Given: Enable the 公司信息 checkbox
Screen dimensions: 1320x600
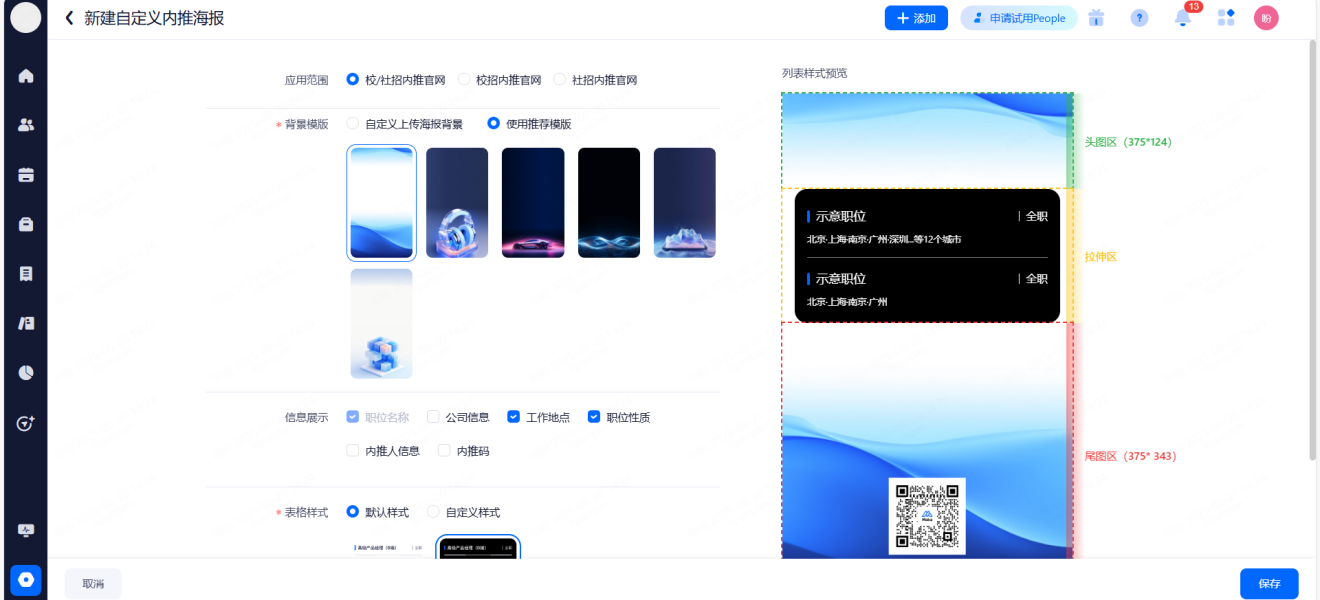Looking at the screenshot, I should coord(433,417).
